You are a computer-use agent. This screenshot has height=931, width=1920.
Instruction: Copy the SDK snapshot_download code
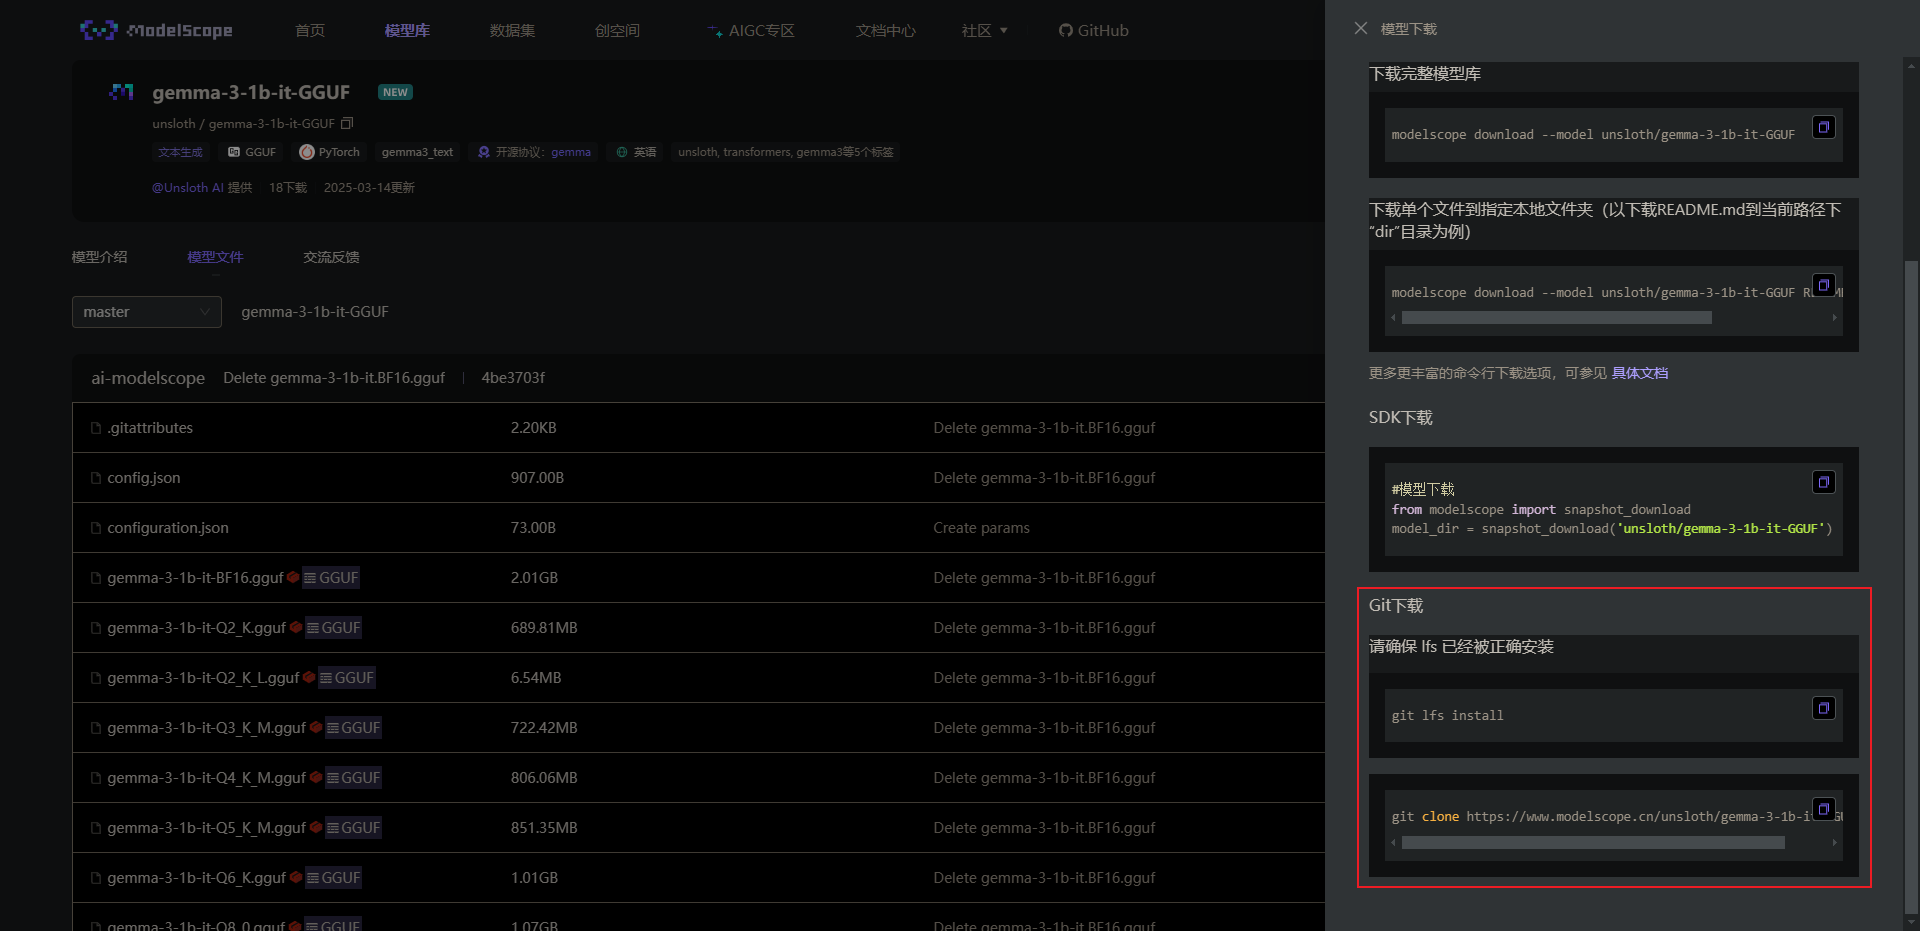pyautogui.click(x=1824, y=482)
